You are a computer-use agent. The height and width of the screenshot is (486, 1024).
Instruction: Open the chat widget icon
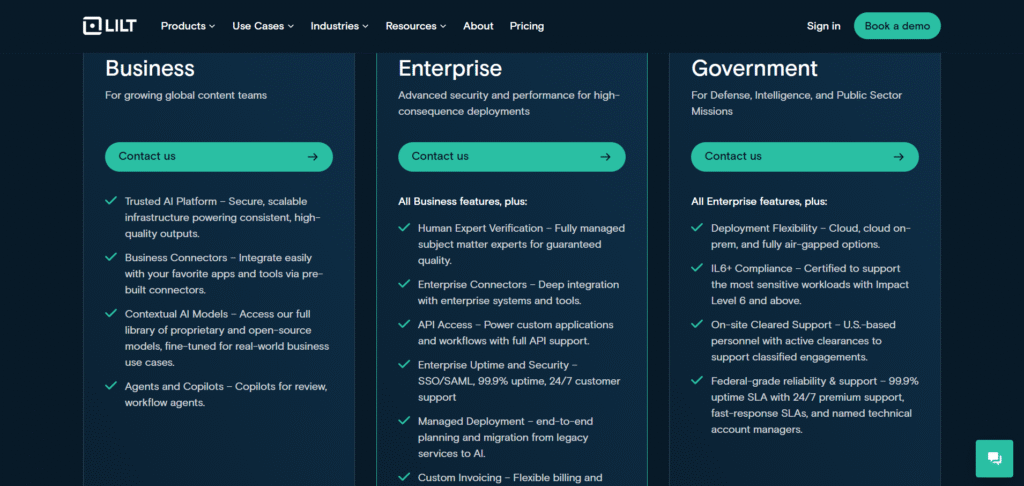994,458
